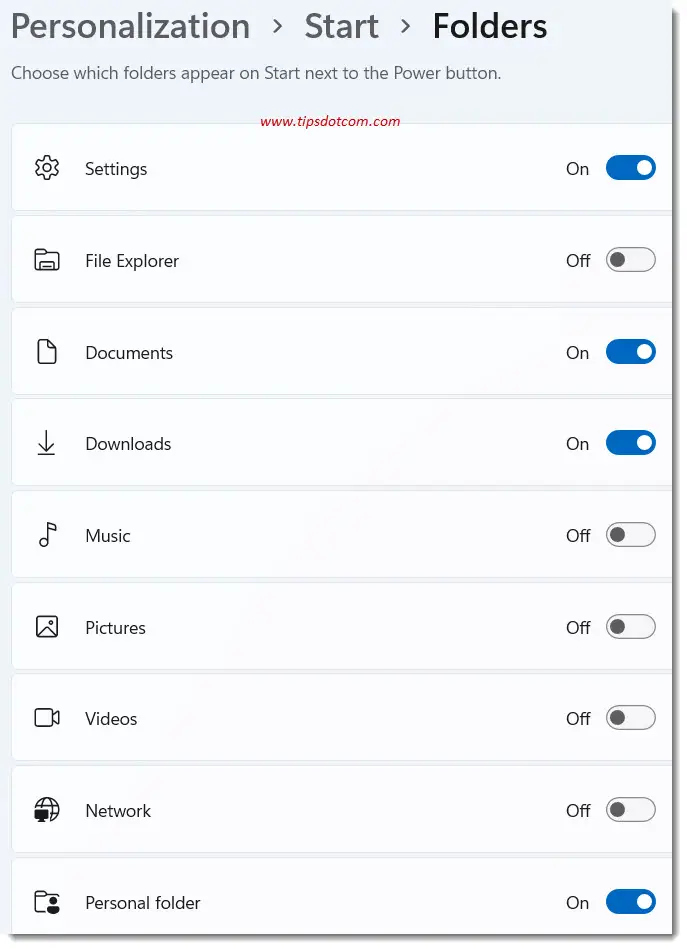Click the Music note icon
Viewport: 687px width, 949px height.
(47, 535)
